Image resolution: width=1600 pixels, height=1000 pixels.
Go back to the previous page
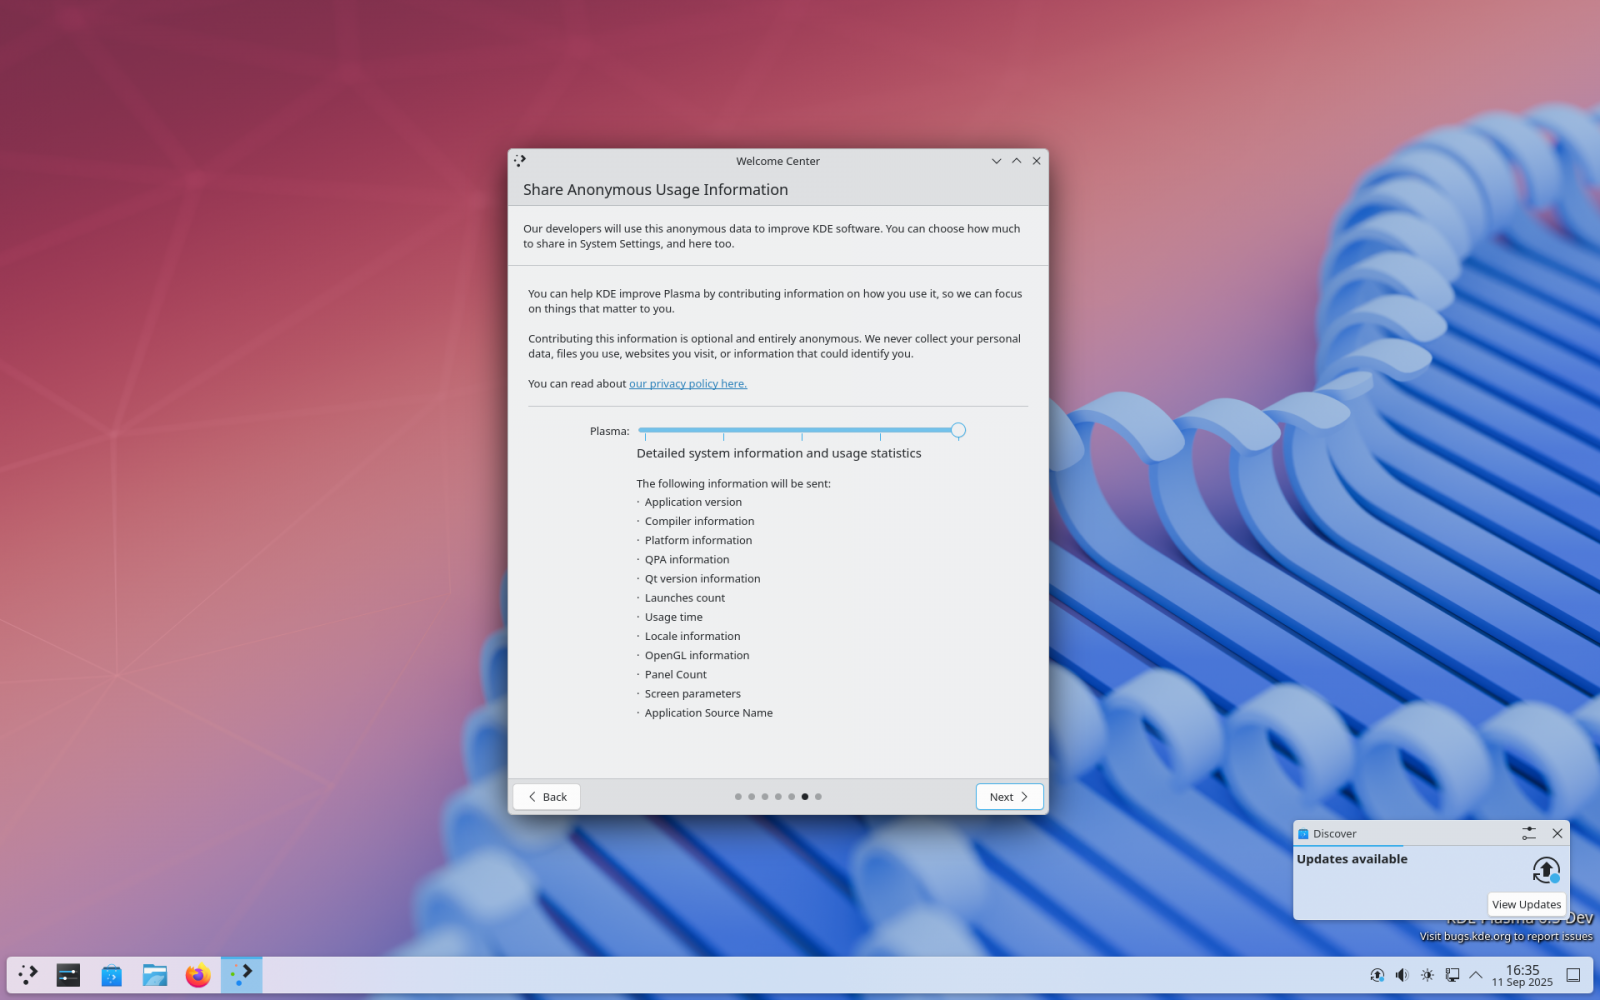click(x=547, y=797)
